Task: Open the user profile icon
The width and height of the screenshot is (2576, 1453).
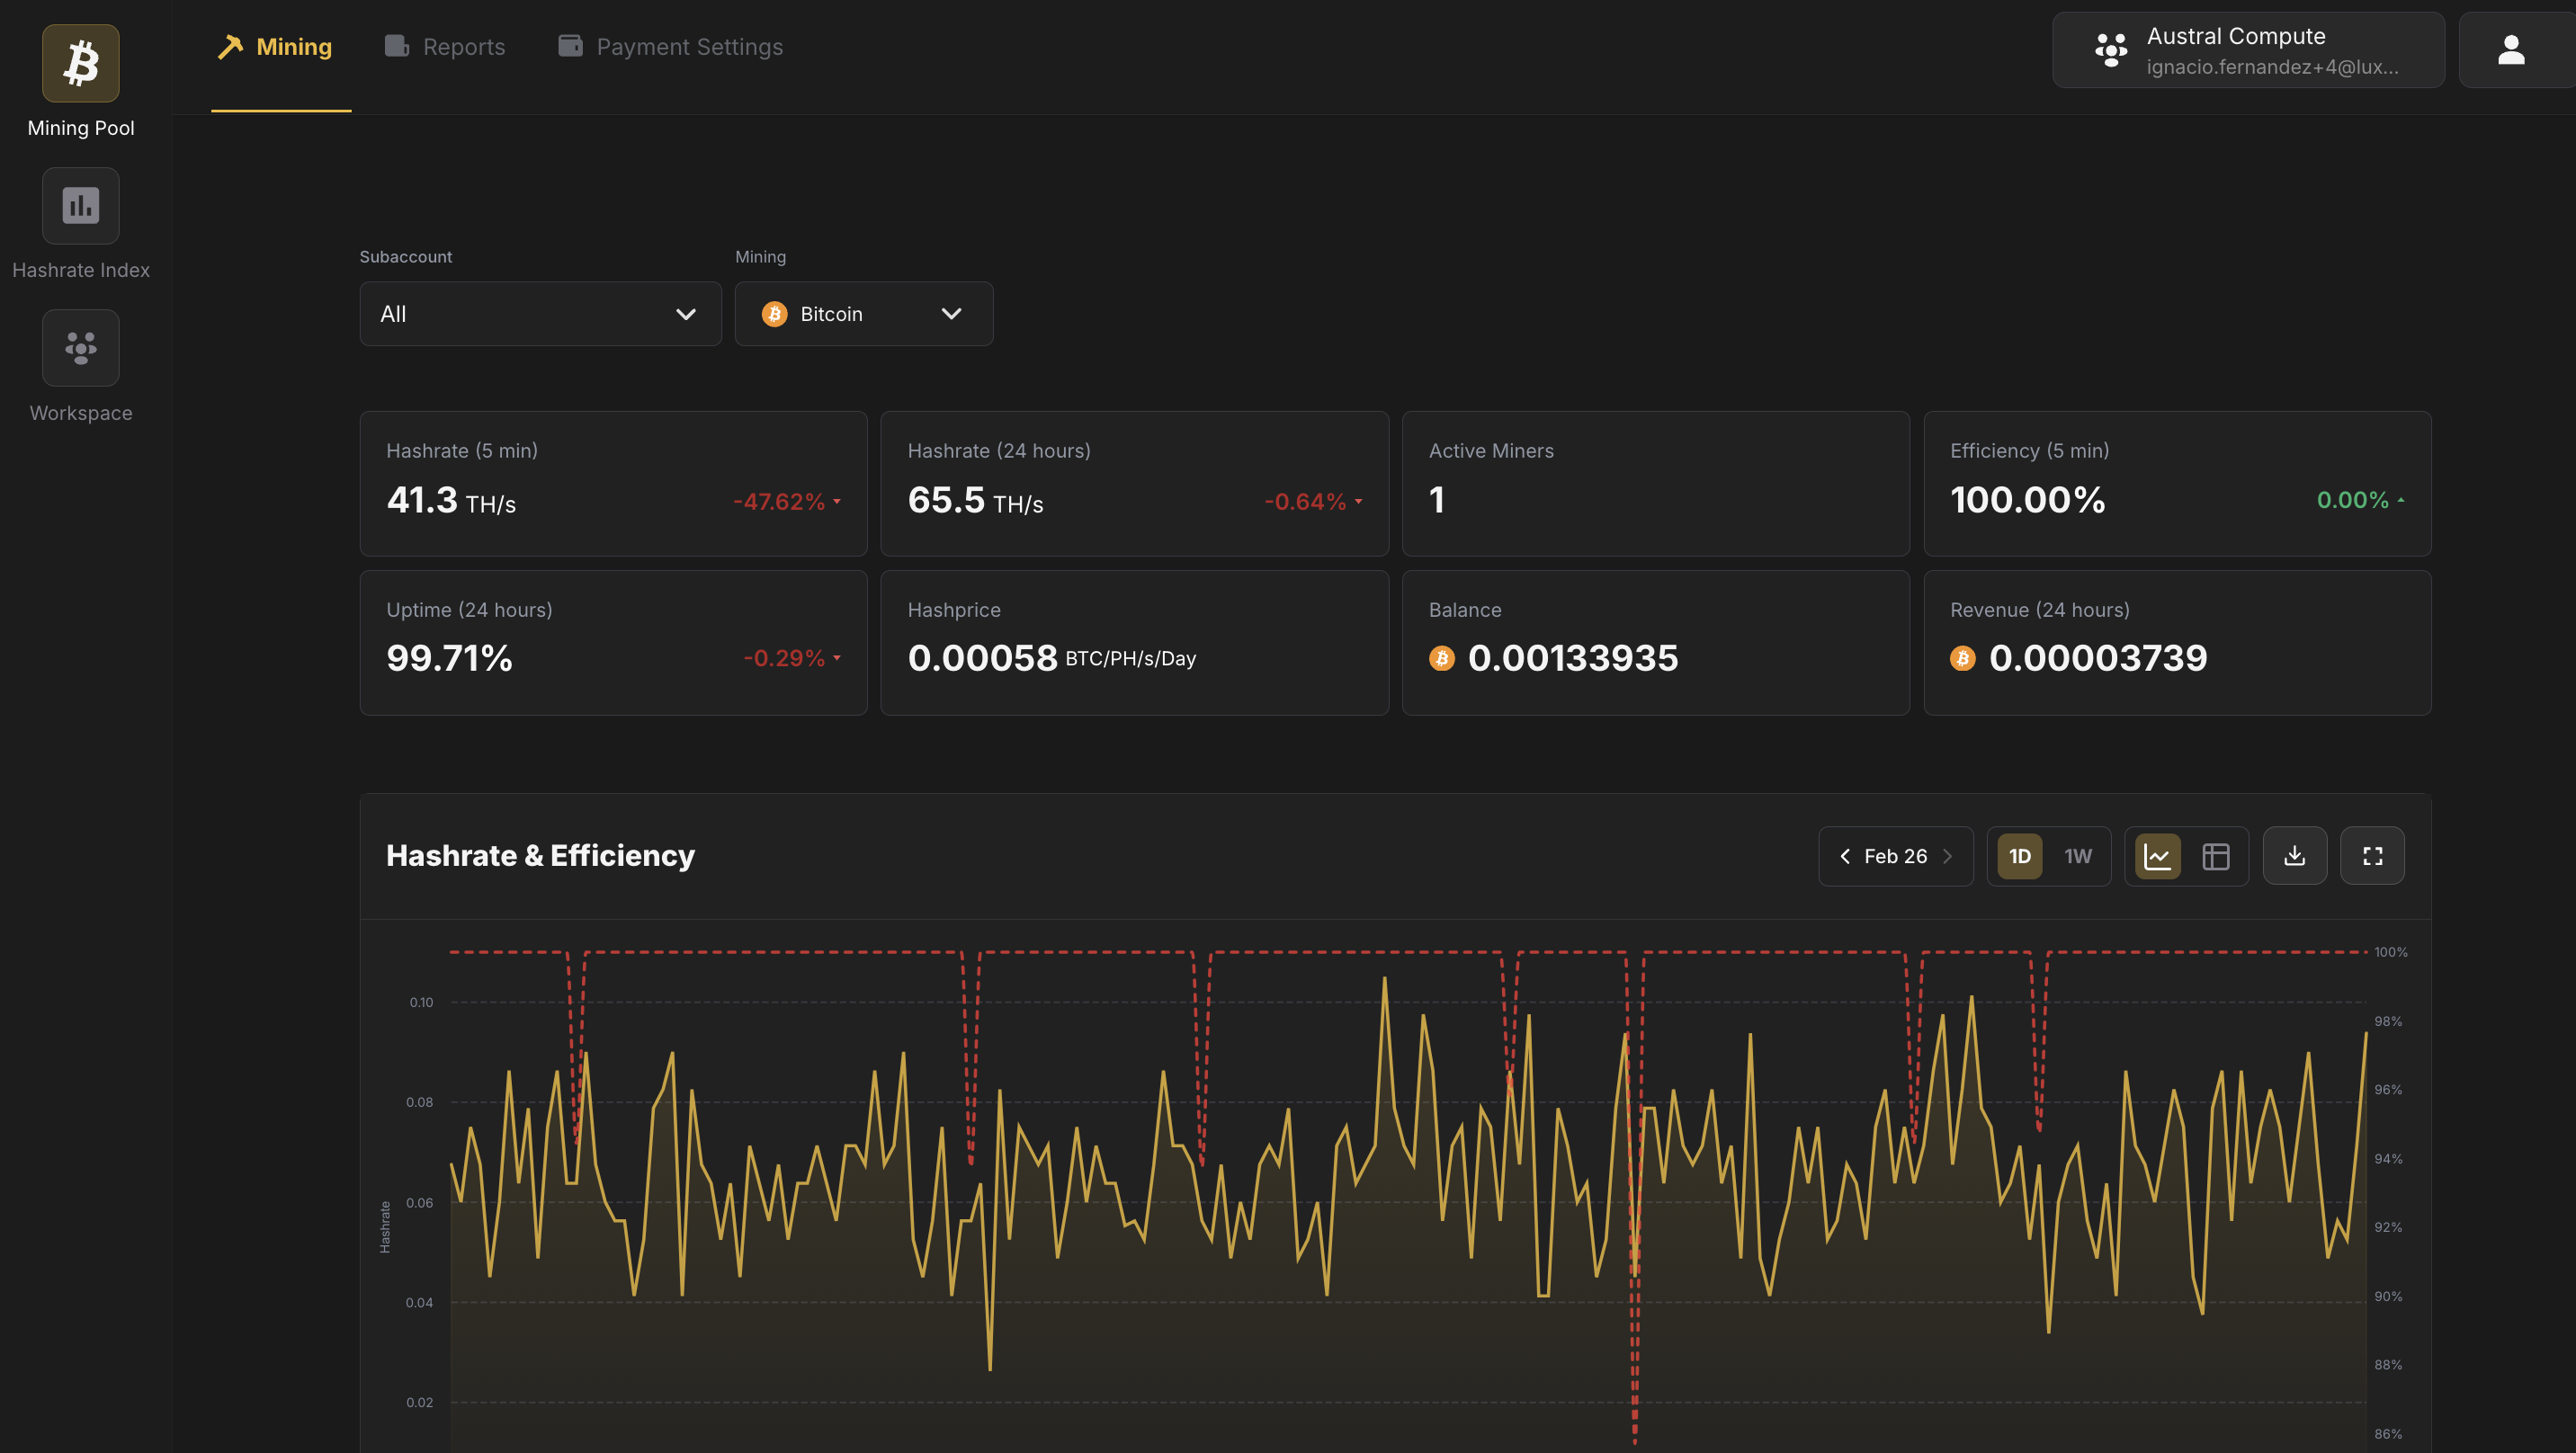Action: [2511, 50]
